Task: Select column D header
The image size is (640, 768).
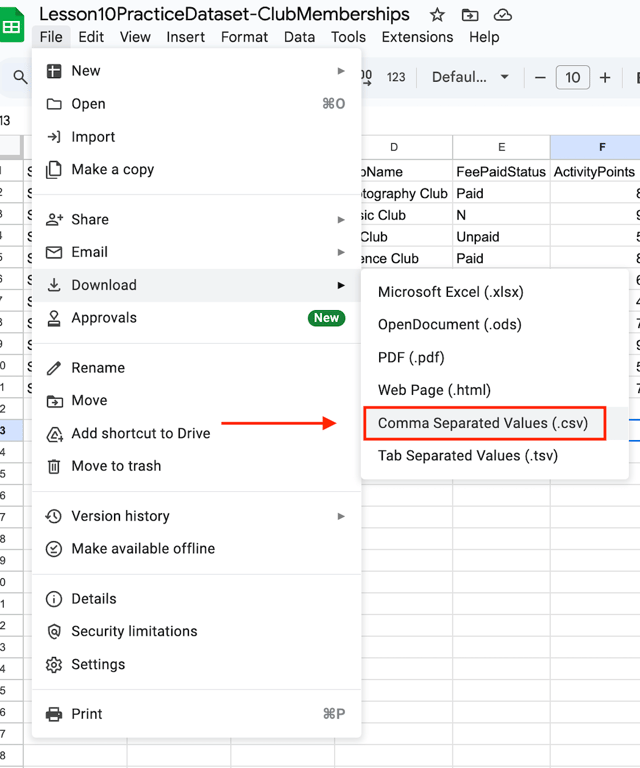Action: click(x=406, y=147)
